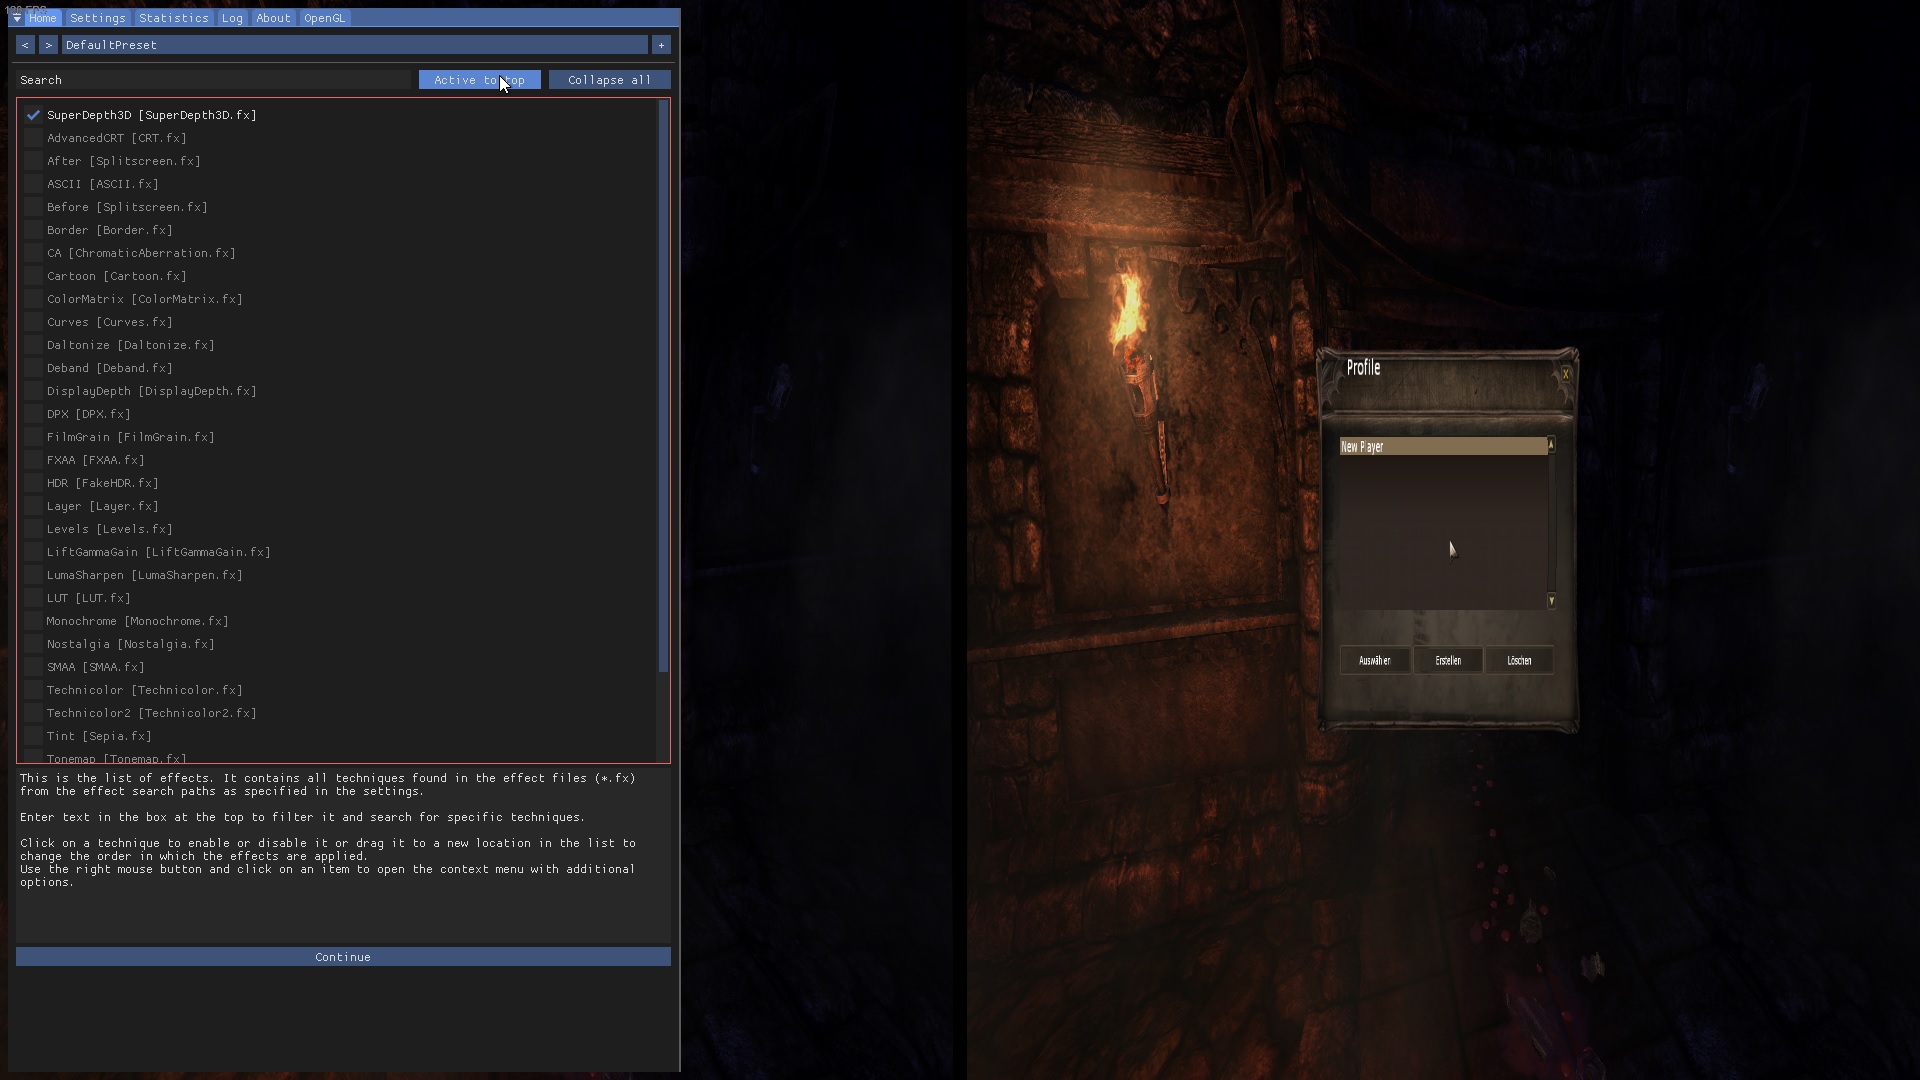Click the Active to top button

click(x=479, y=80)
